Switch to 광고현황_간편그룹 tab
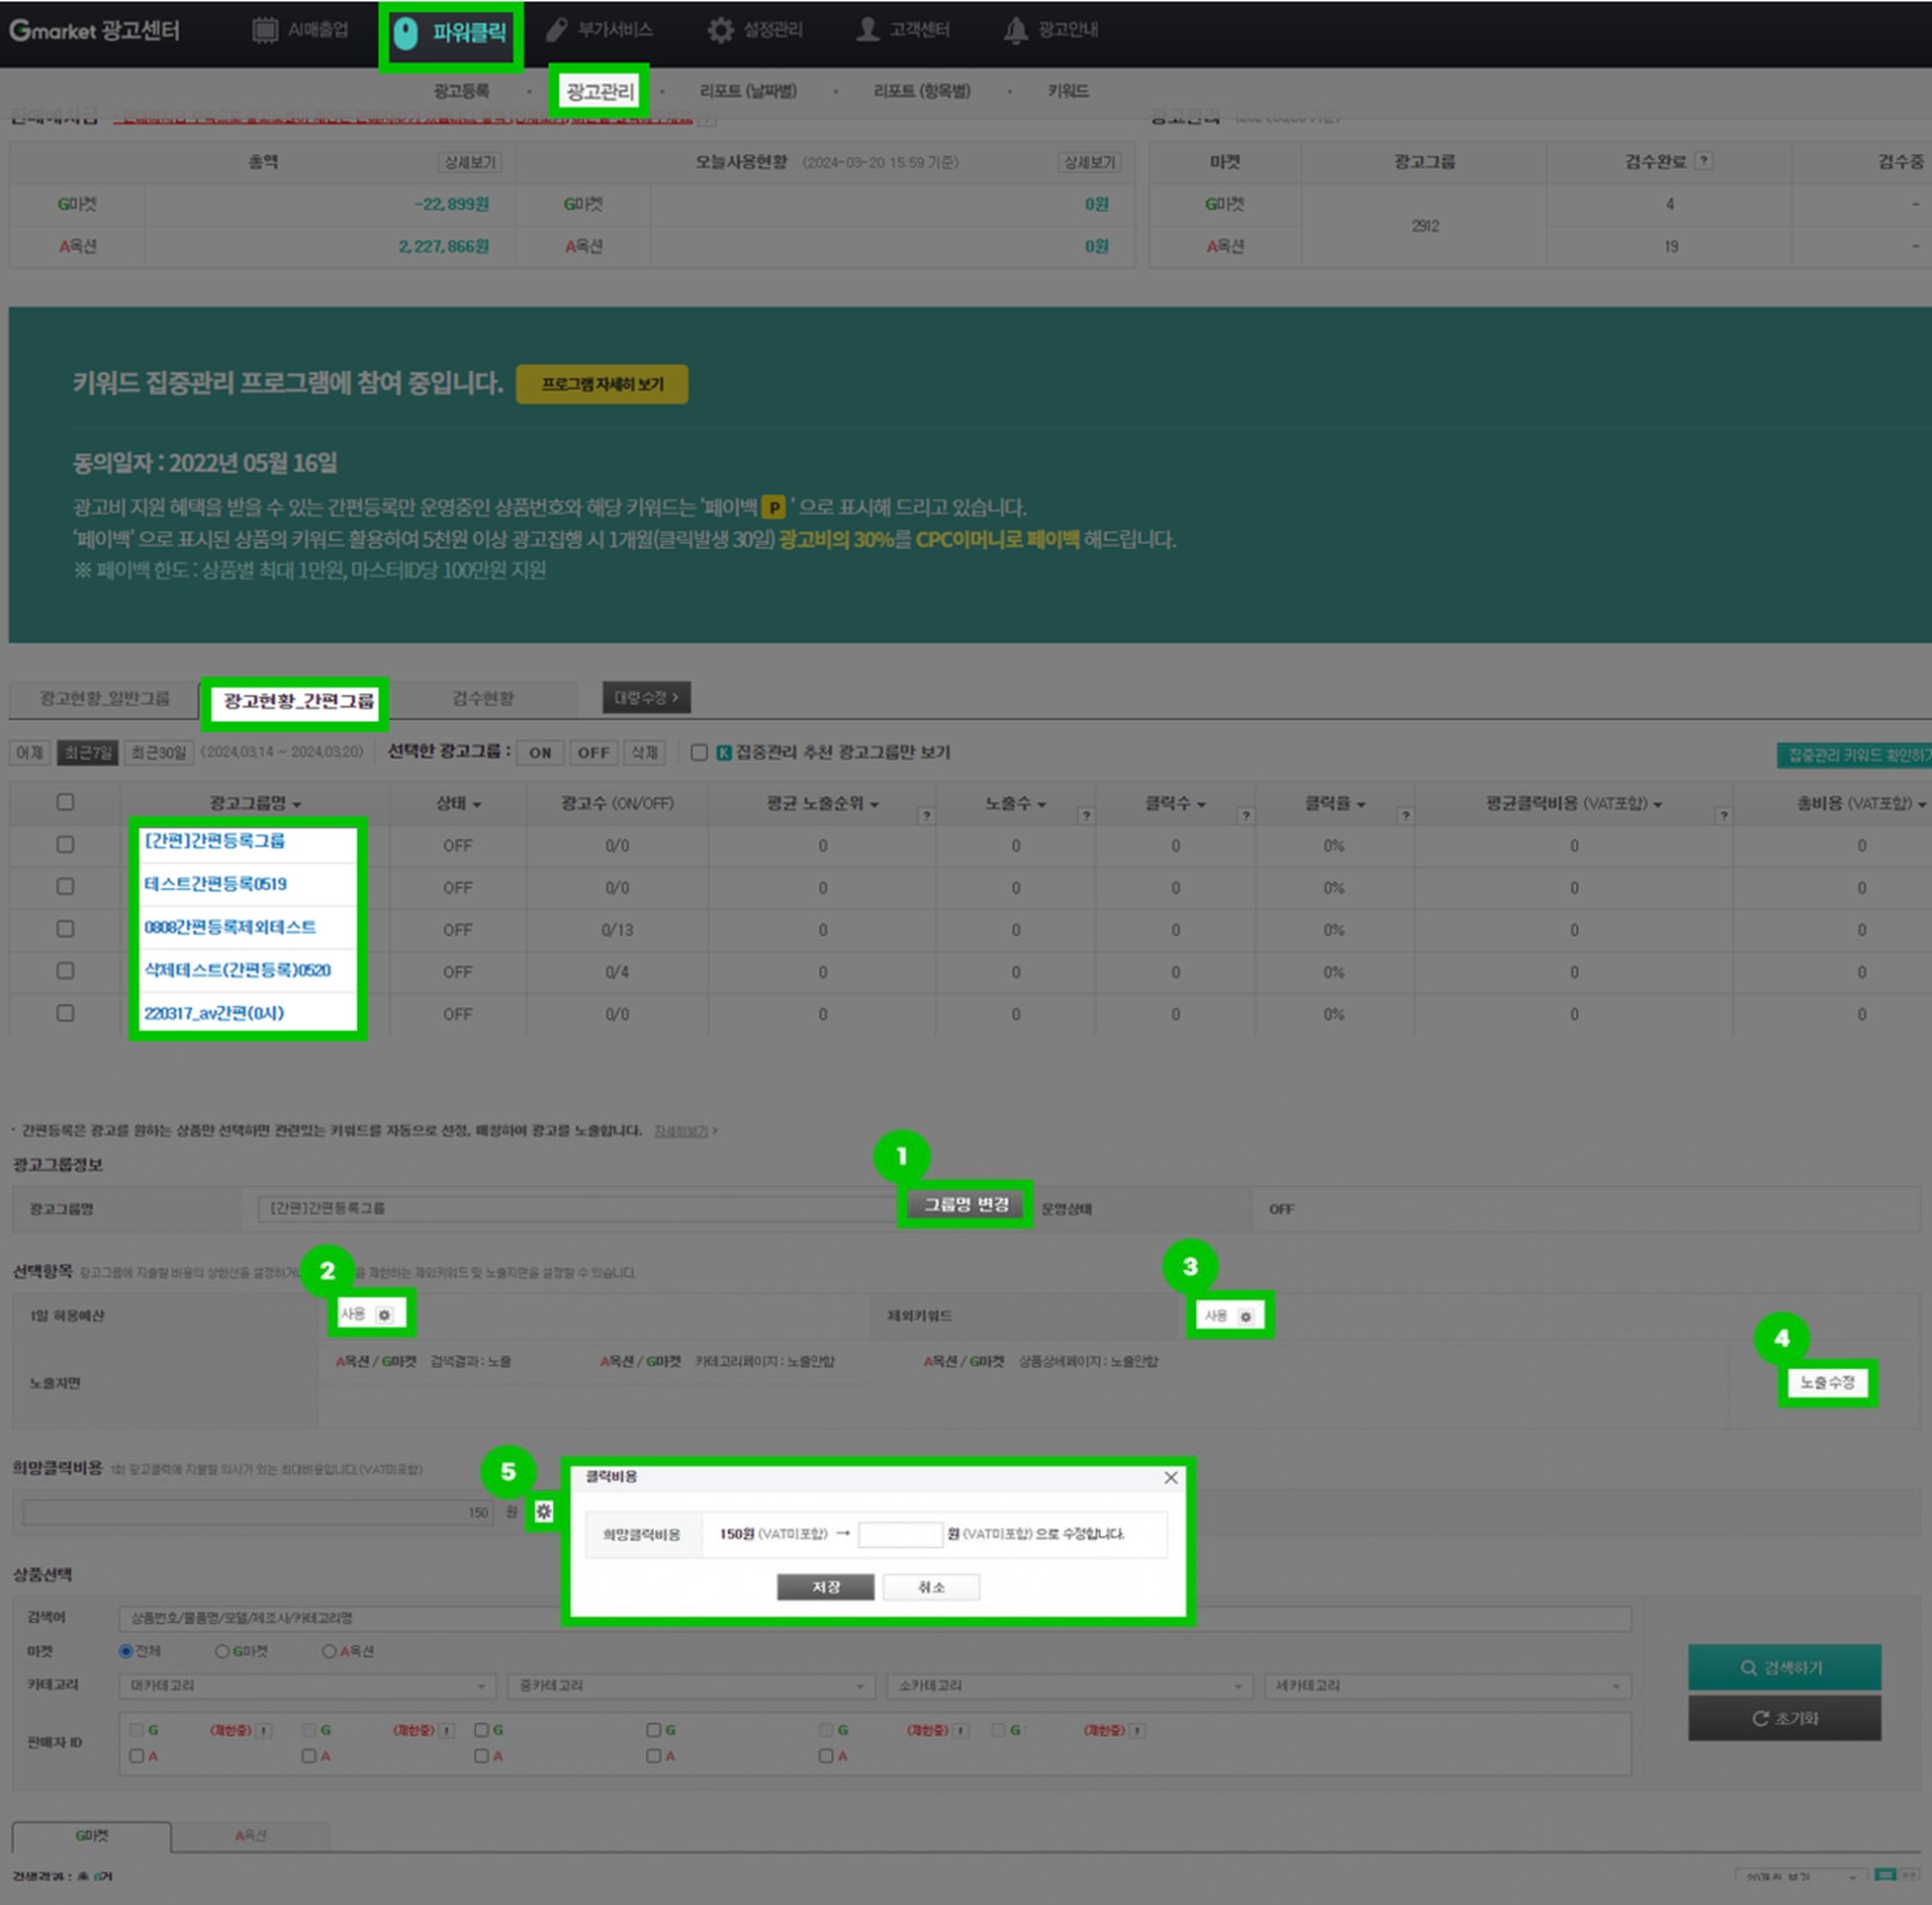 click(x=297, y=701)
